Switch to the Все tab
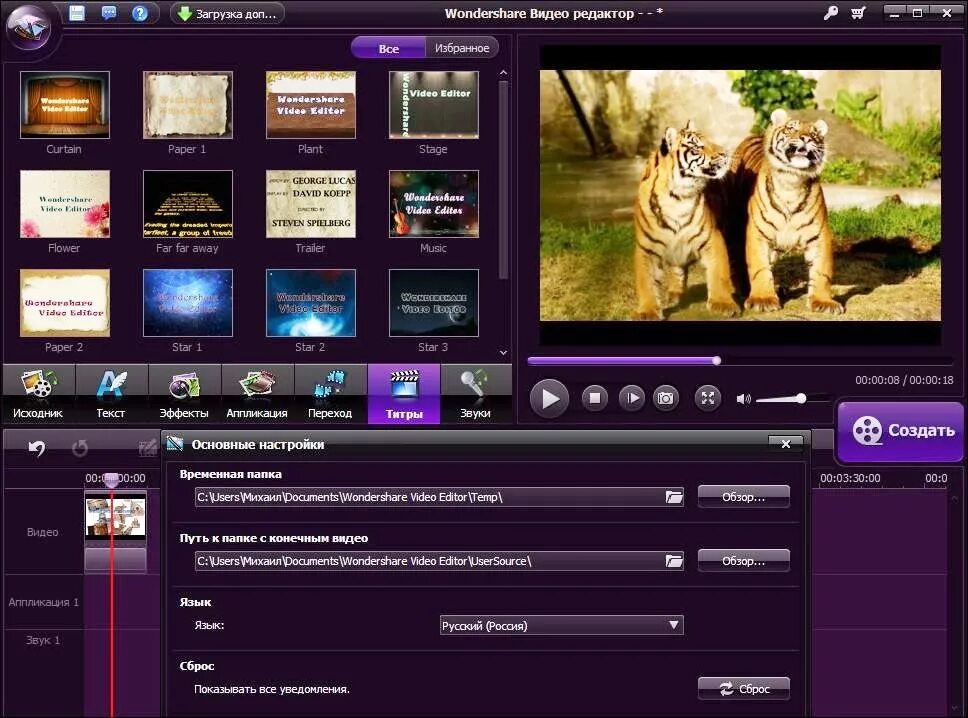This screenshot has height=718, width=968. [389, 47]
